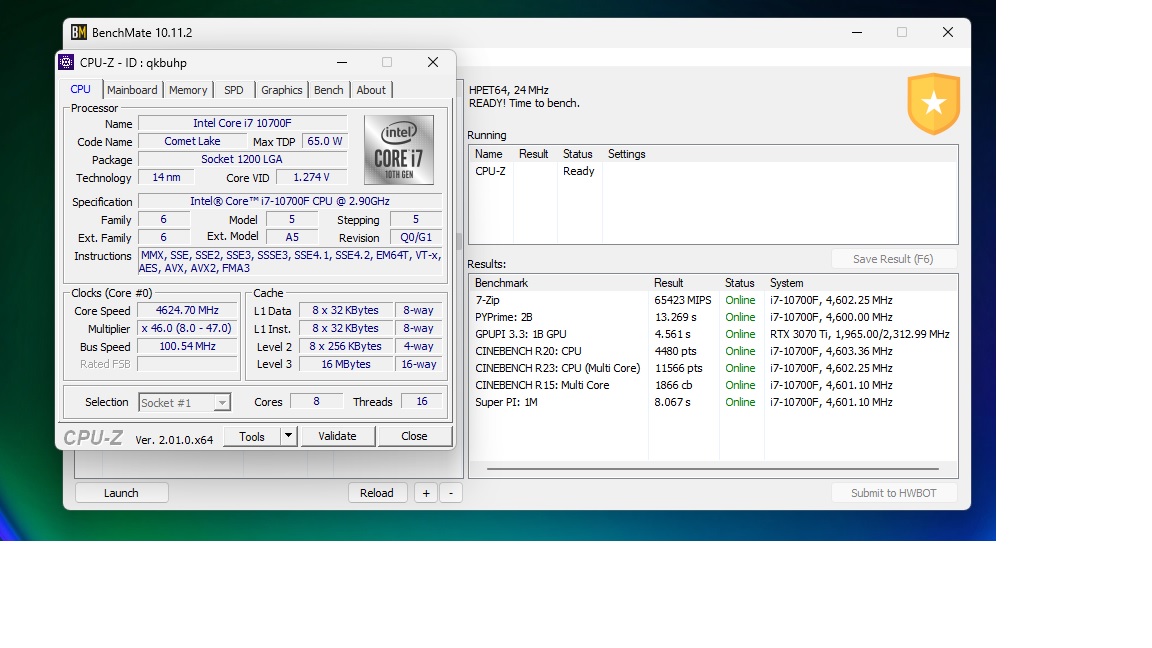Select CINEBENCH R15: Multi Core row

coord(713,385)
